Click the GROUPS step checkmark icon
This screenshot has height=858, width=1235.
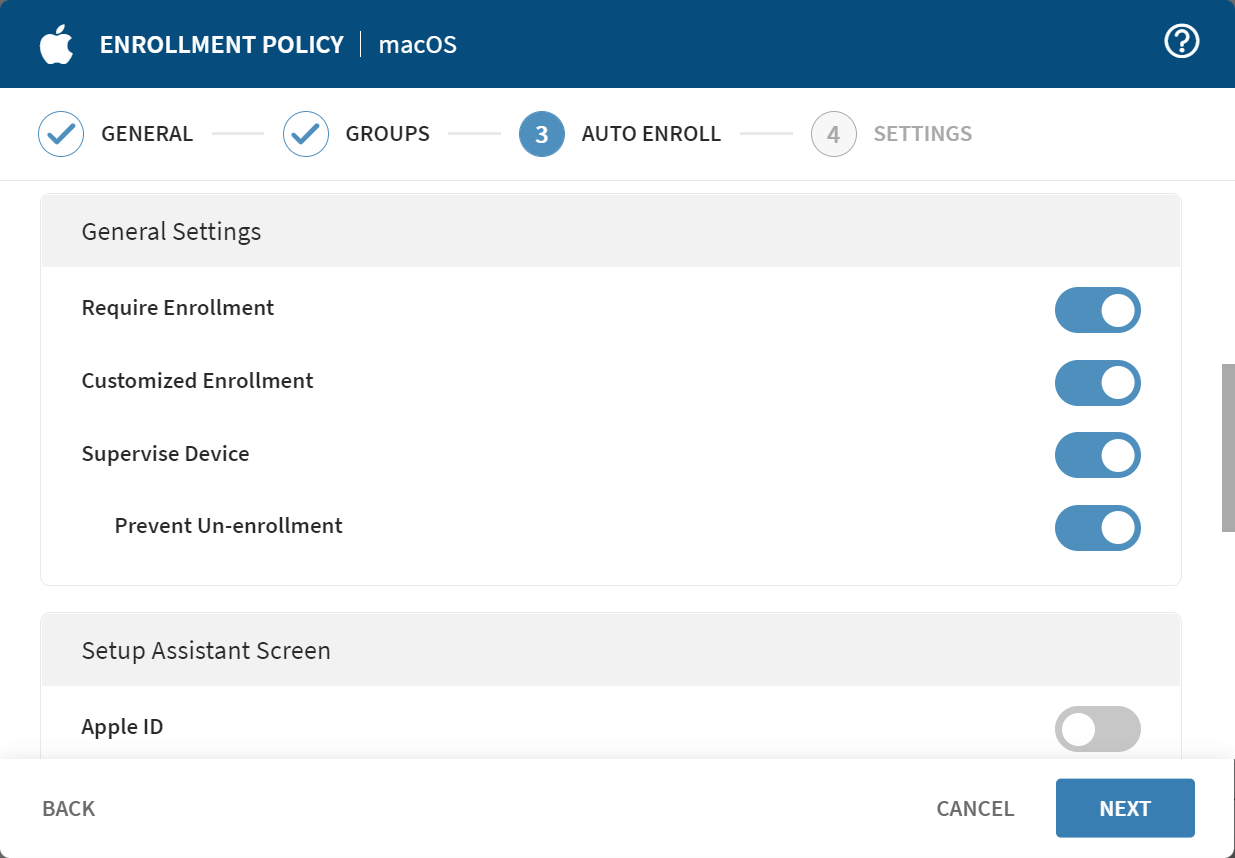pos(306,134)
